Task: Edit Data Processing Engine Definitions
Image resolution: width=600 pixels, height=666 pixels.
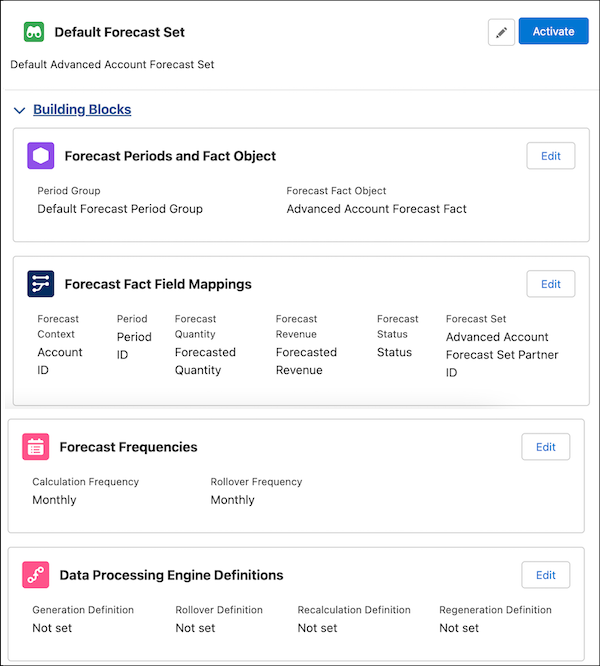Action: coord(545,575)
